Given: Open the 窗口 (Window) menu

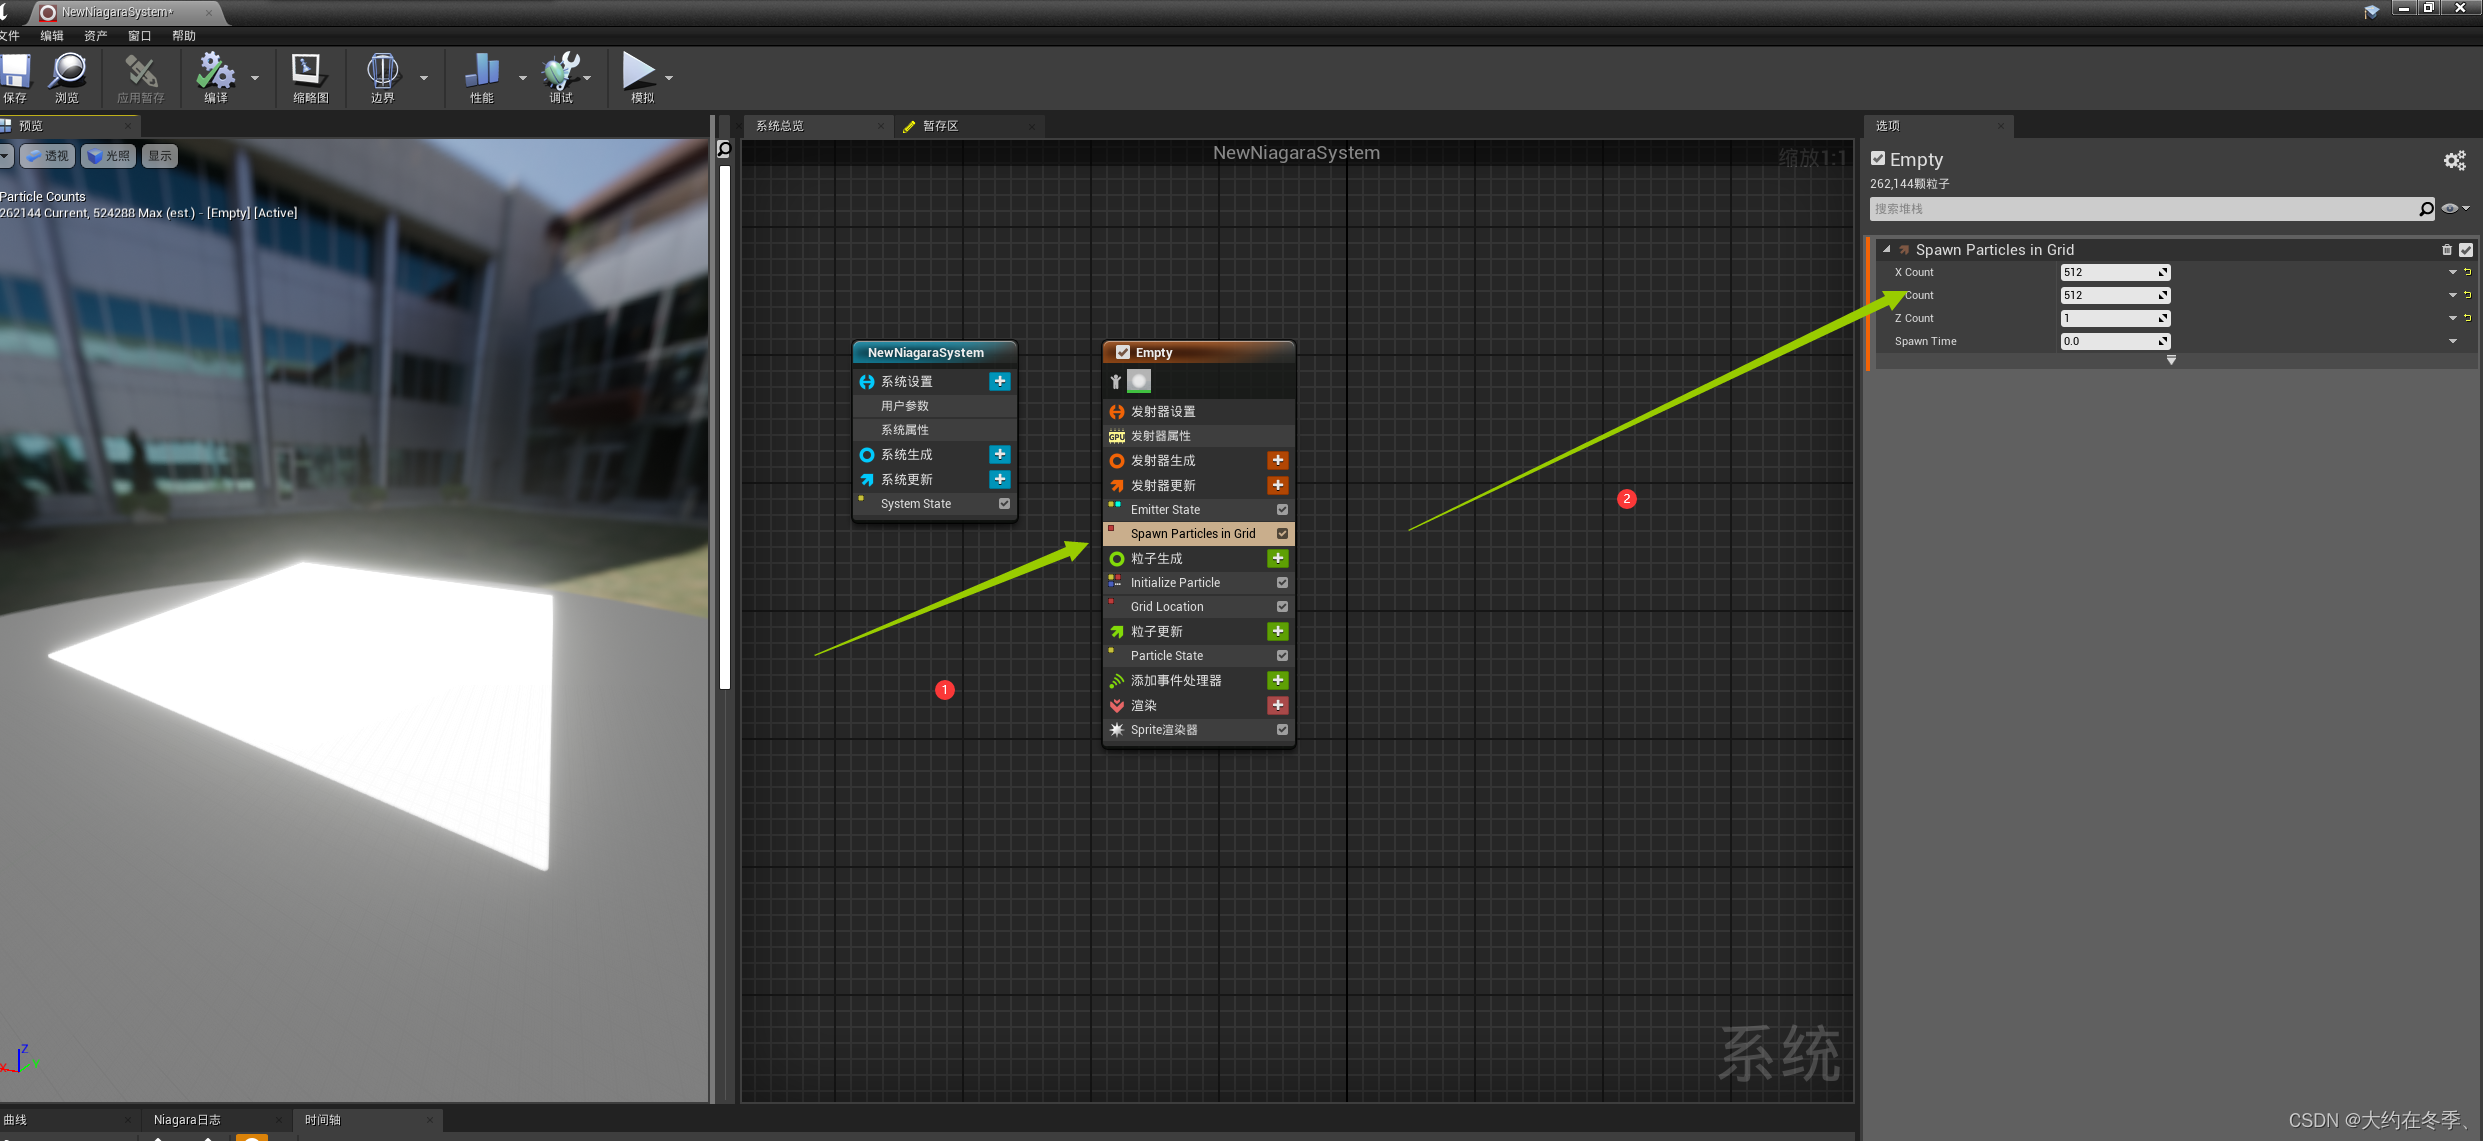Looking at the screenshot, I should point(139,36).
